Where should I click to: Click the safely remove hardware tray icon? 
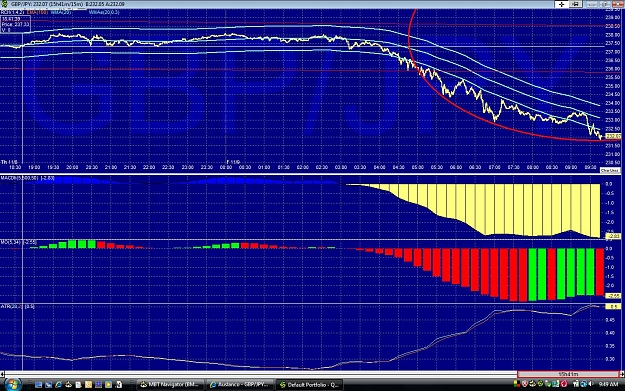(x=548, y=384)
